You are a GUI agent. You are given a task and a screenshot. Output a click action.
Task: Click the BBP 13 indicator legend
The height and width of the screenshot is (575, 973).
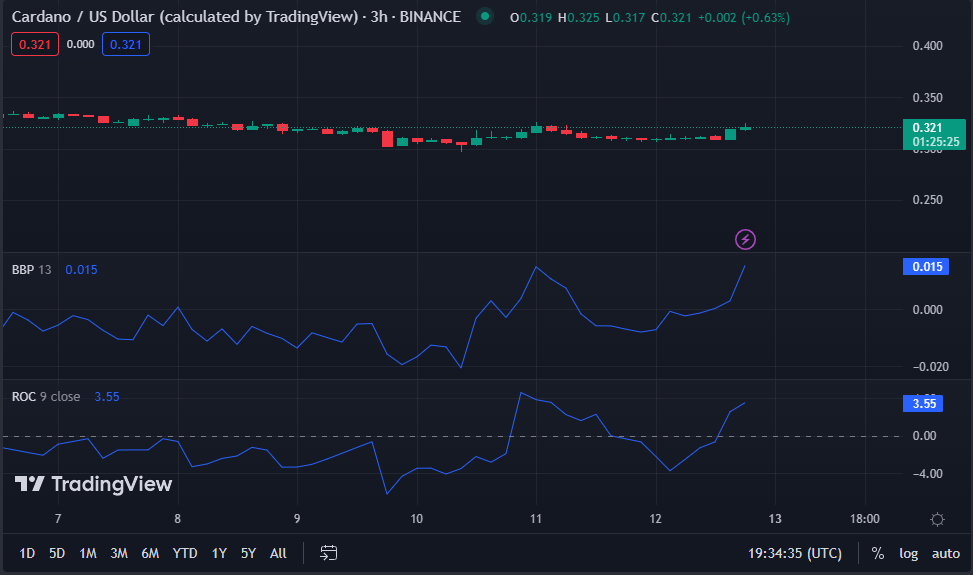[32, 270]
